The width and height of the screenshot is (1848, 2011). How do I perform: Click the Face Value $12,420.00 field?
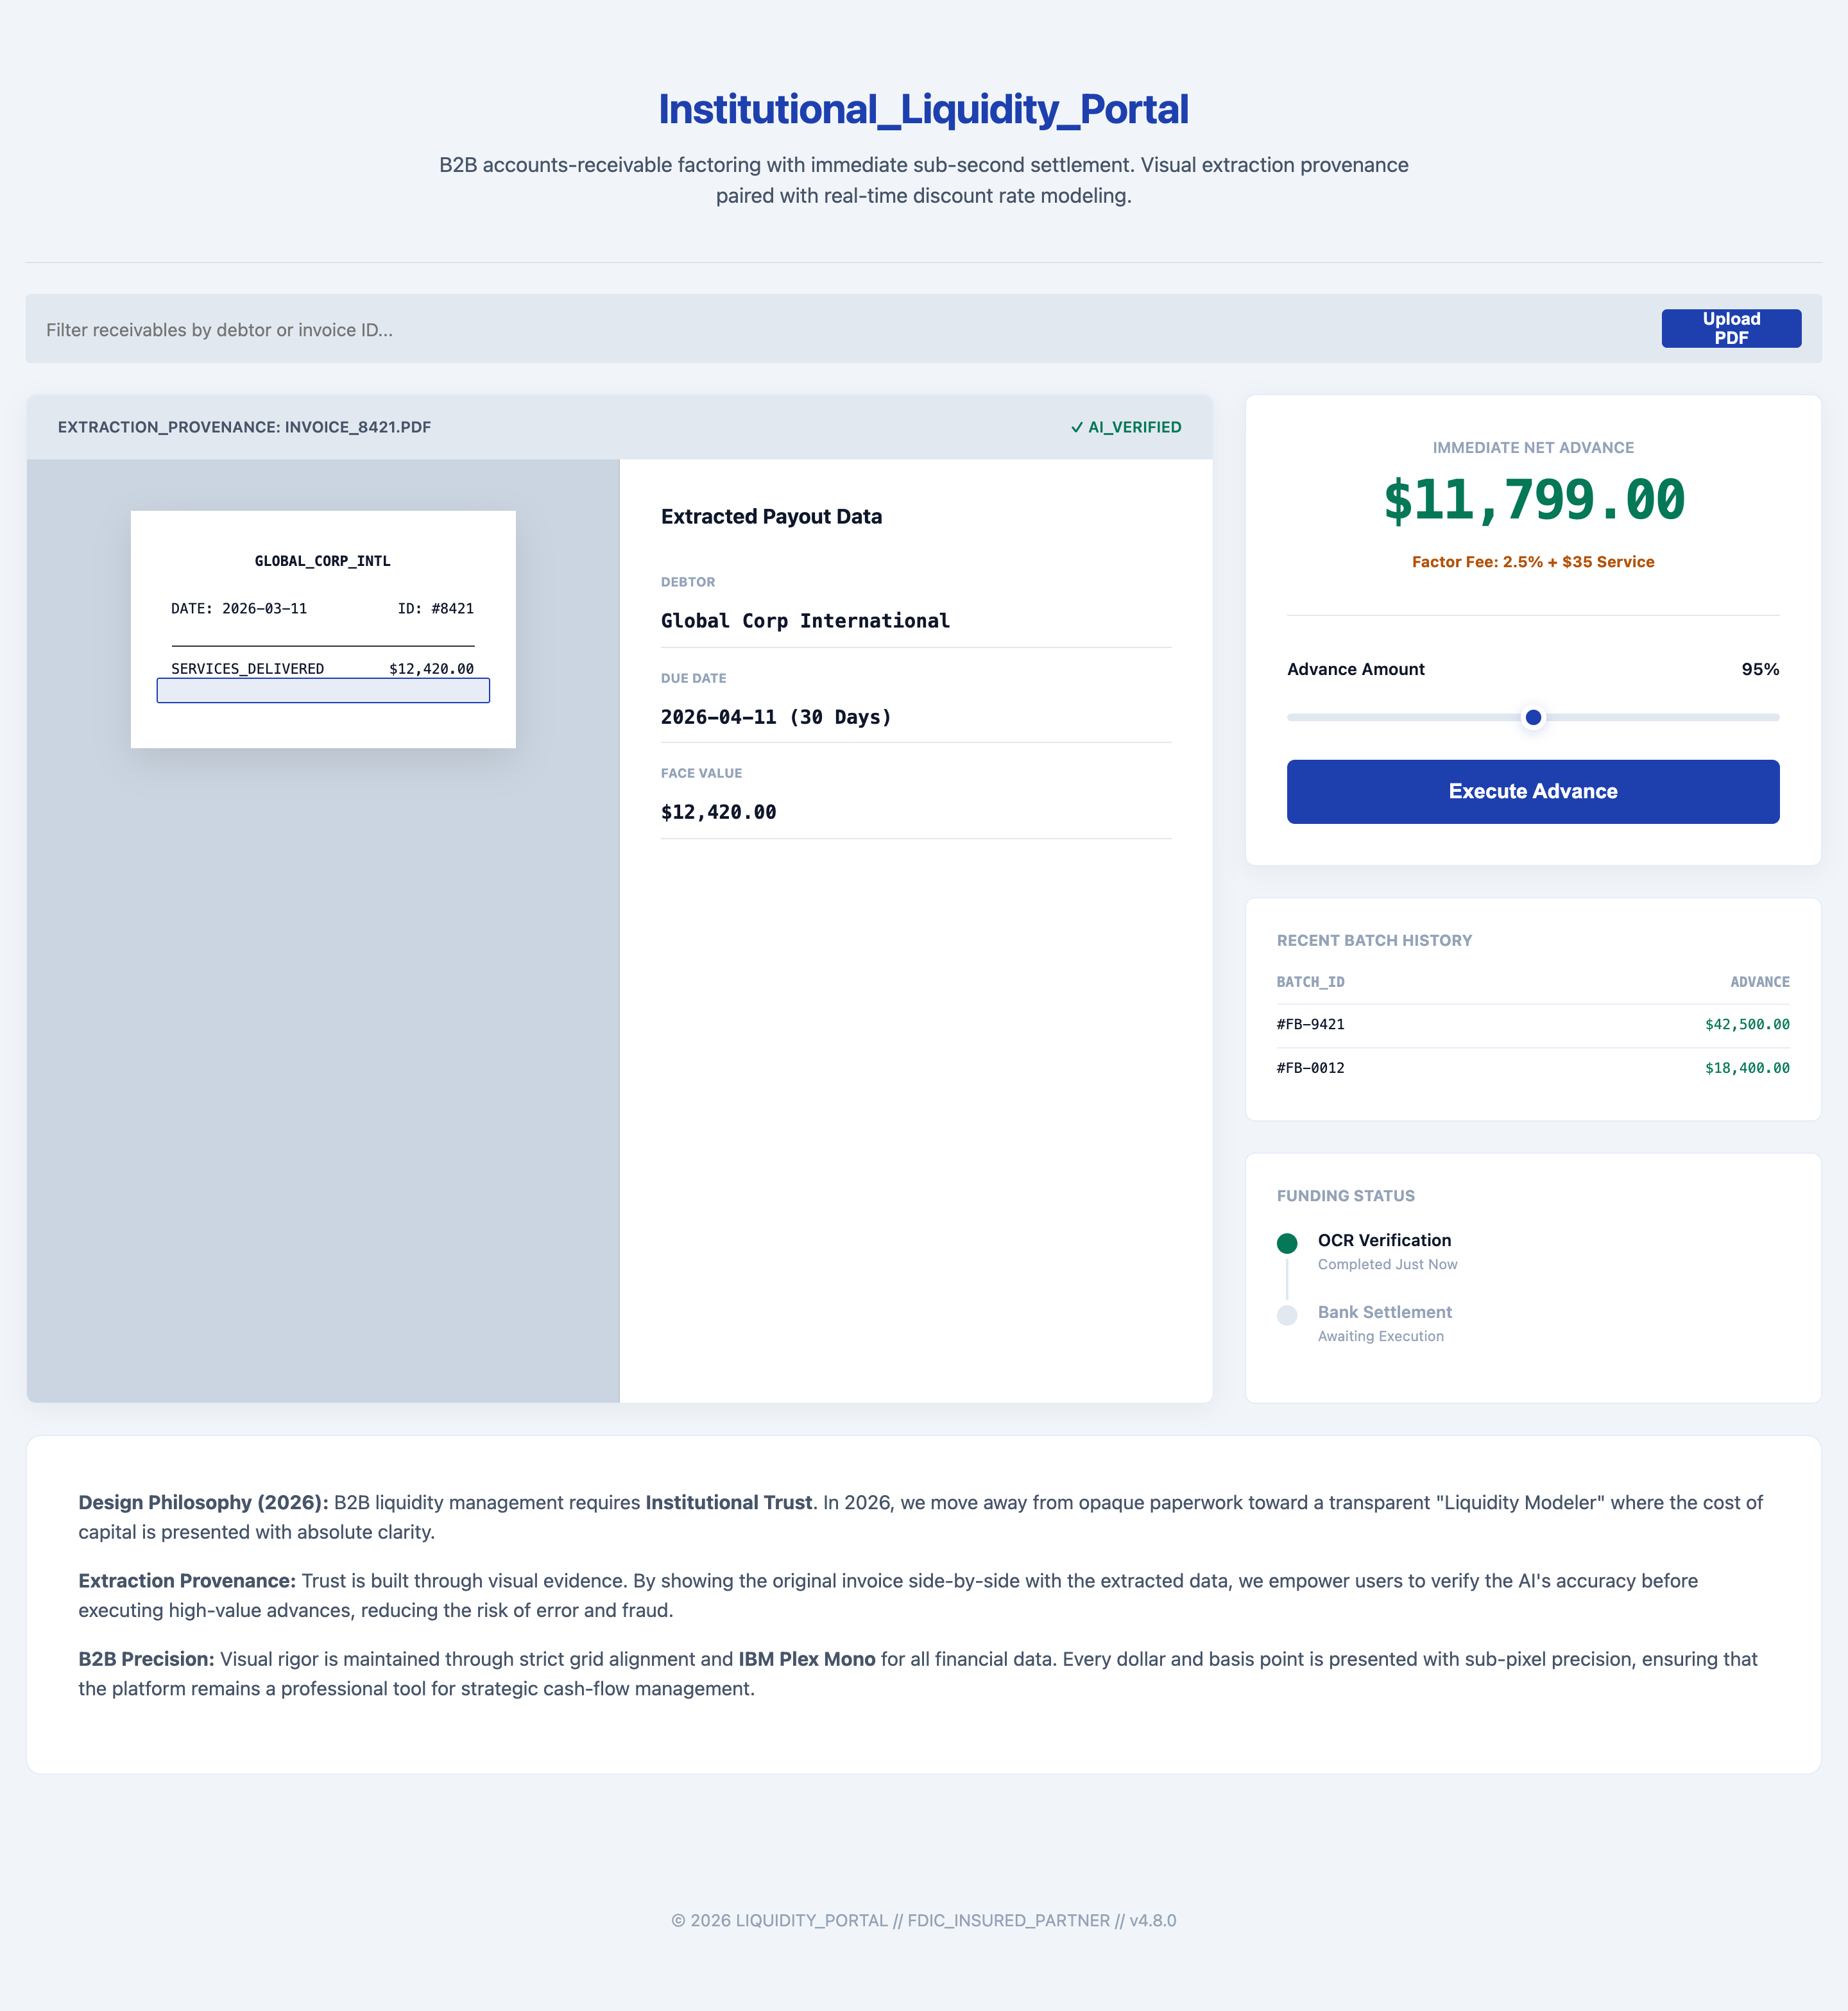coord(718,812)
